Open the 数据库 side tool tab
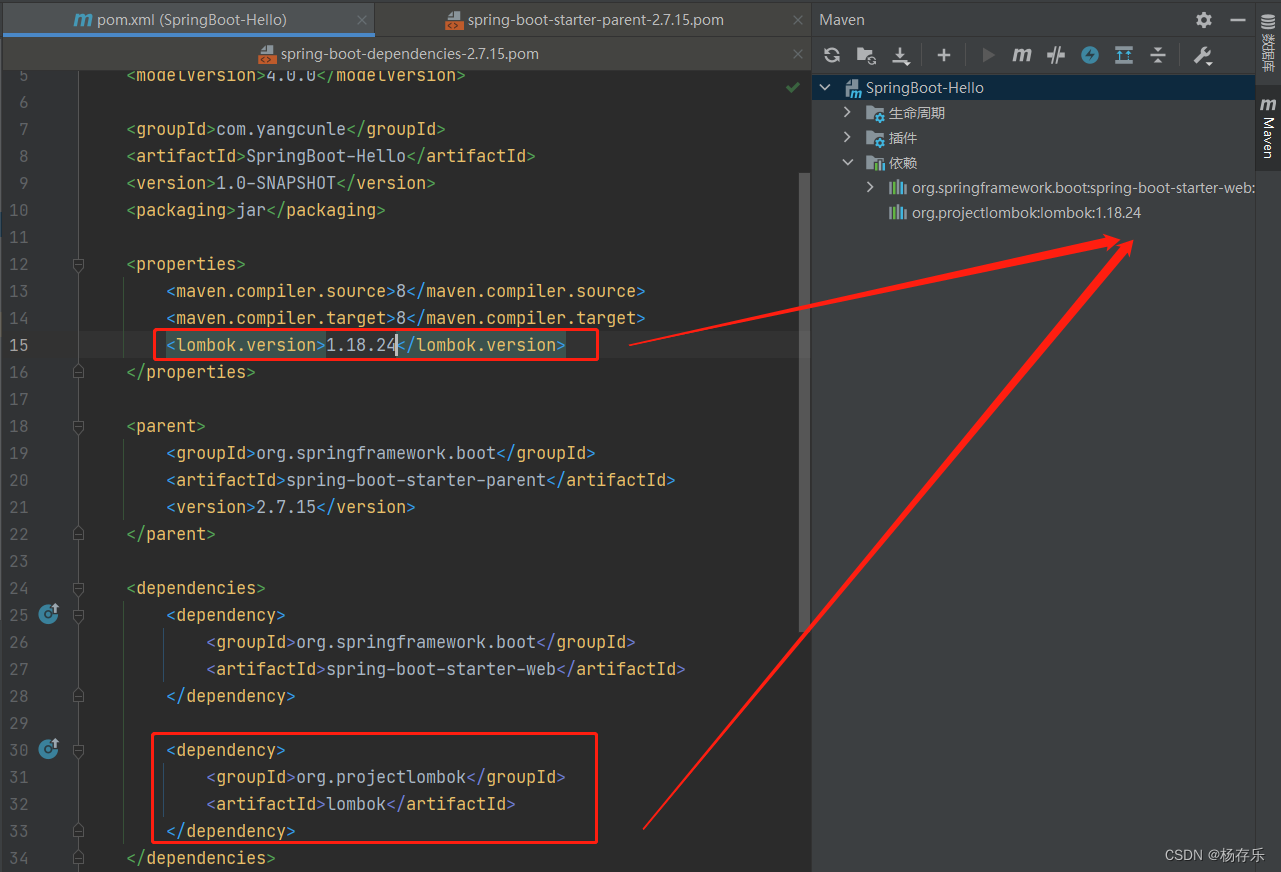The width and height of the screenshot is (1281, 872). coord(1268,45)
